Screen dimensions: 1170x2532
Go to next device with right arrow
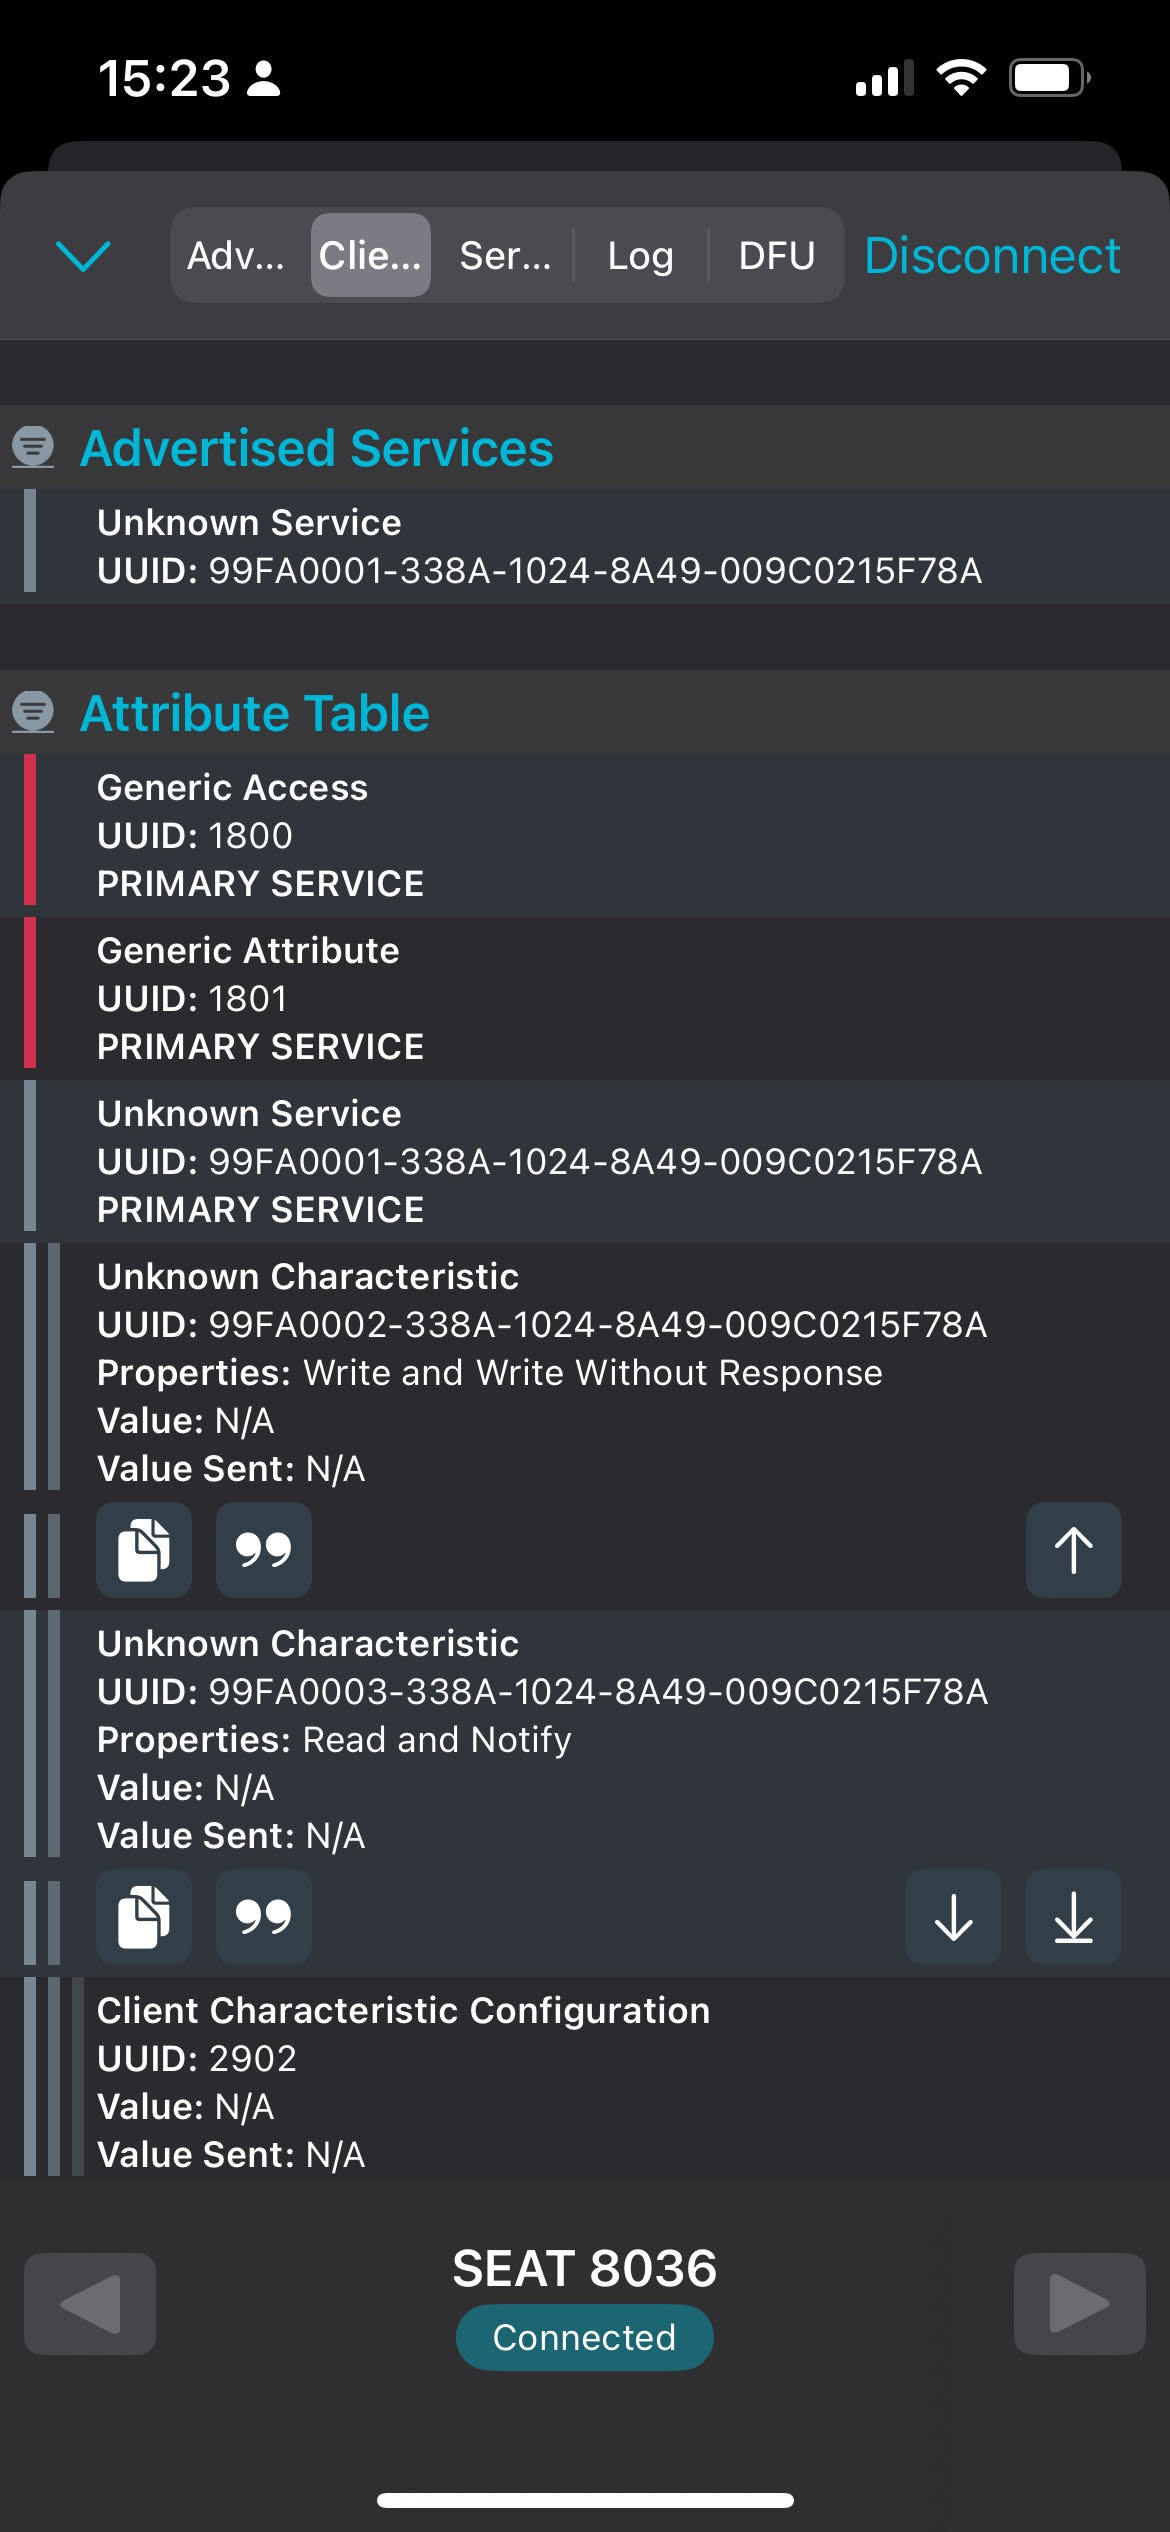click(1080, 2304)
